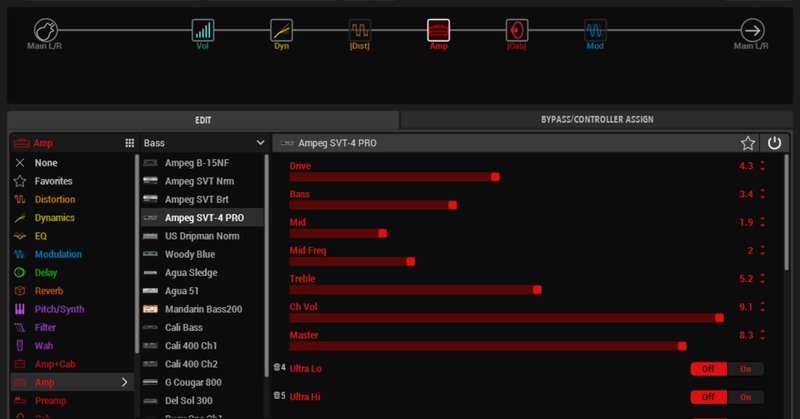Adjust Mid value stepper
Screen dimensions: 800x419
(762, 222)
